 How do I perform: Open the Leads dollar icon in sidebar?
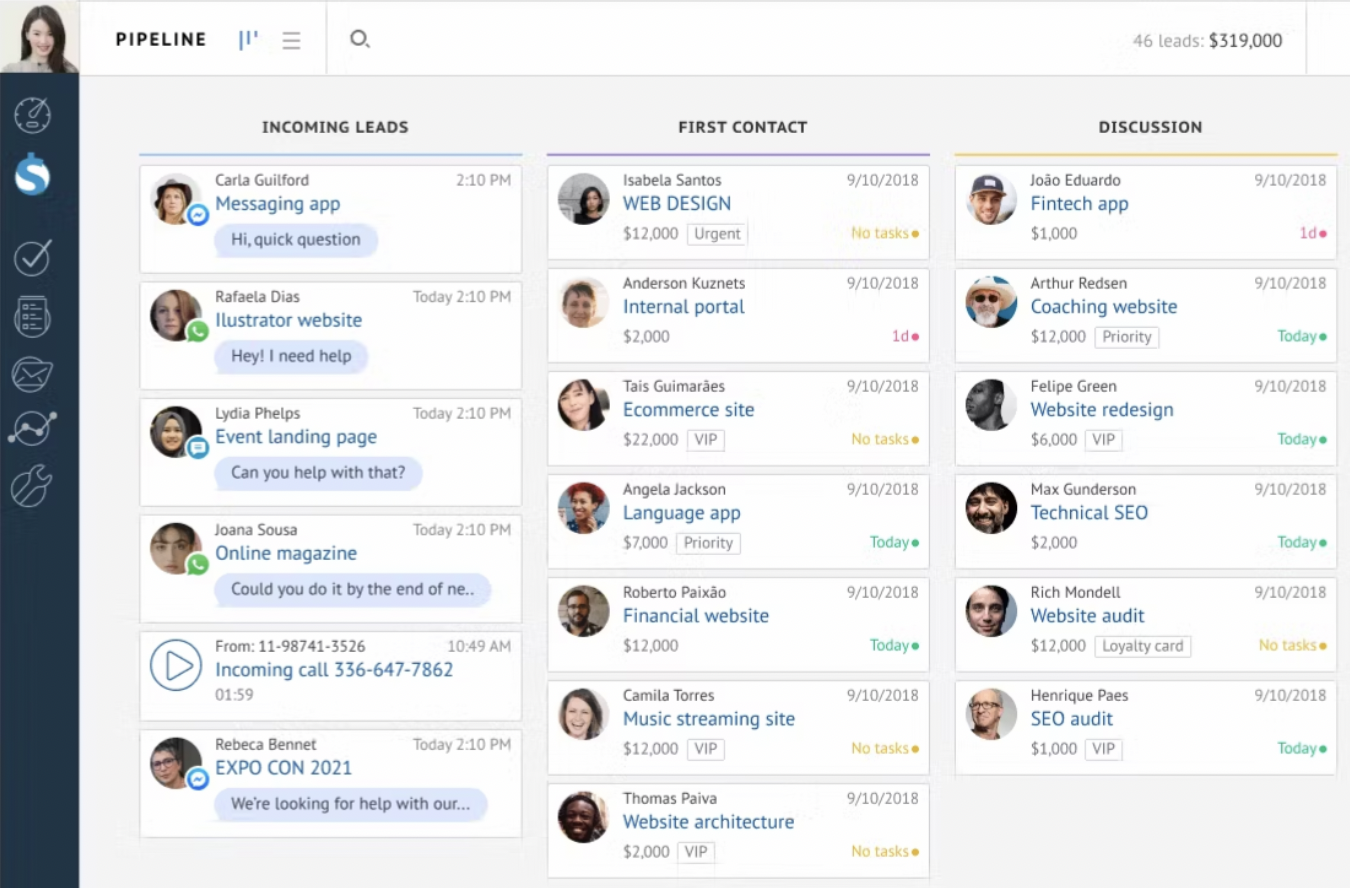[32, 176]
